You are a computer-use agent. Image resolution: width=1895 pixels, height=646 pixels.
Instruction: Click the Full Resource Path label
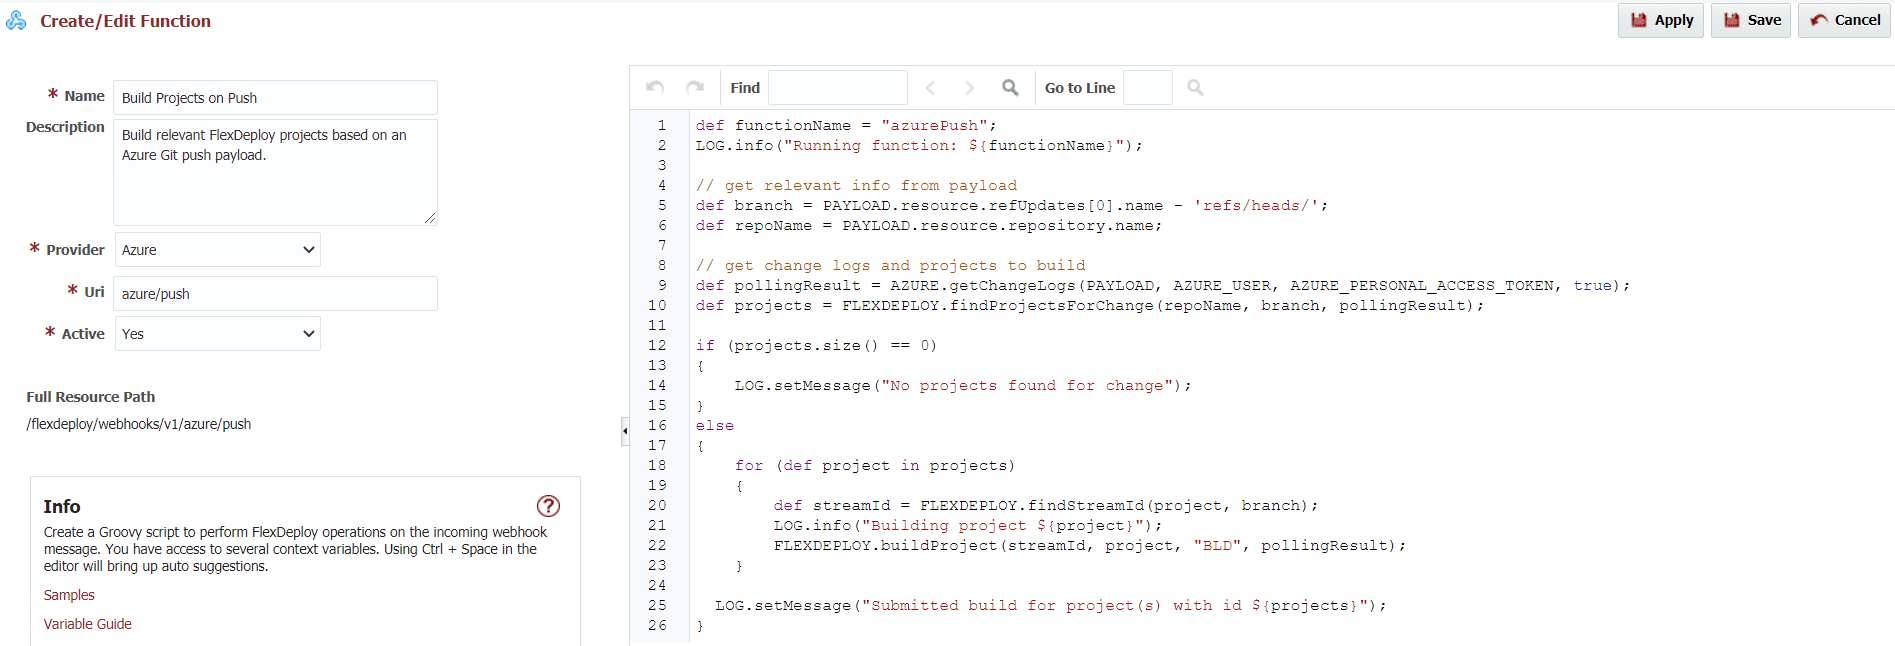[91, 397]
